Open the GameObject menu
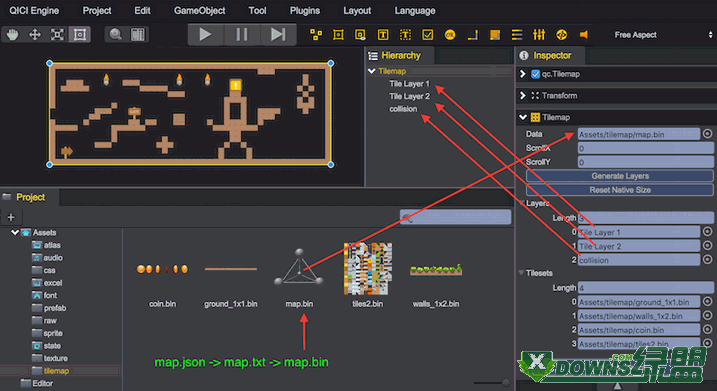 [x=199, y=11]
